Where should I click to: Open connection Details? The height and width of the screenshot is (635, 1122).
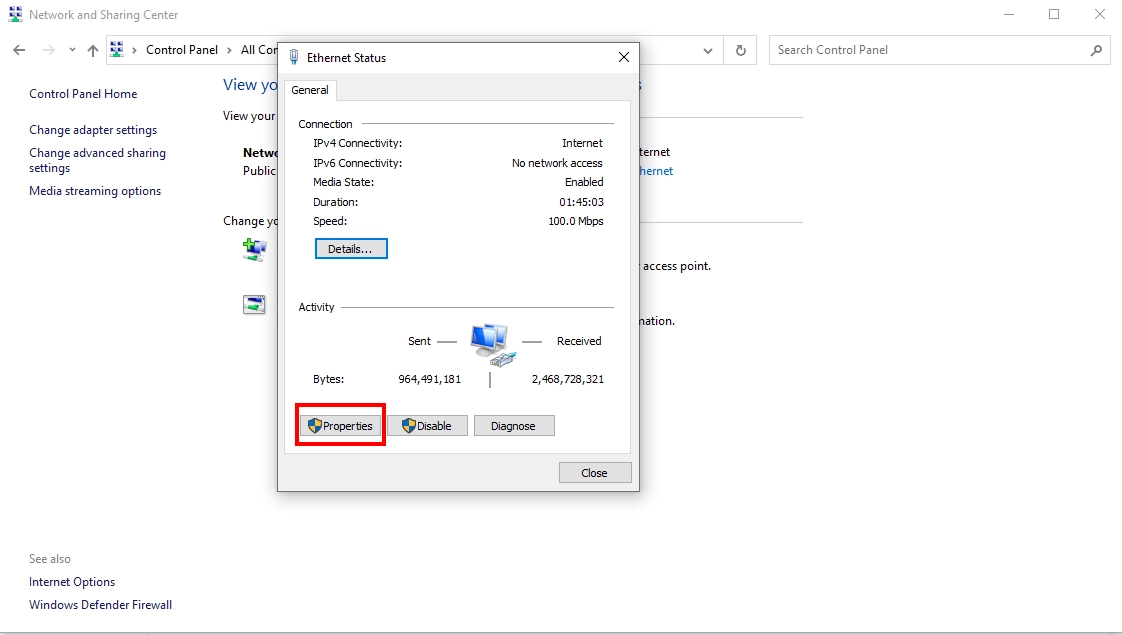click(350, 249)
